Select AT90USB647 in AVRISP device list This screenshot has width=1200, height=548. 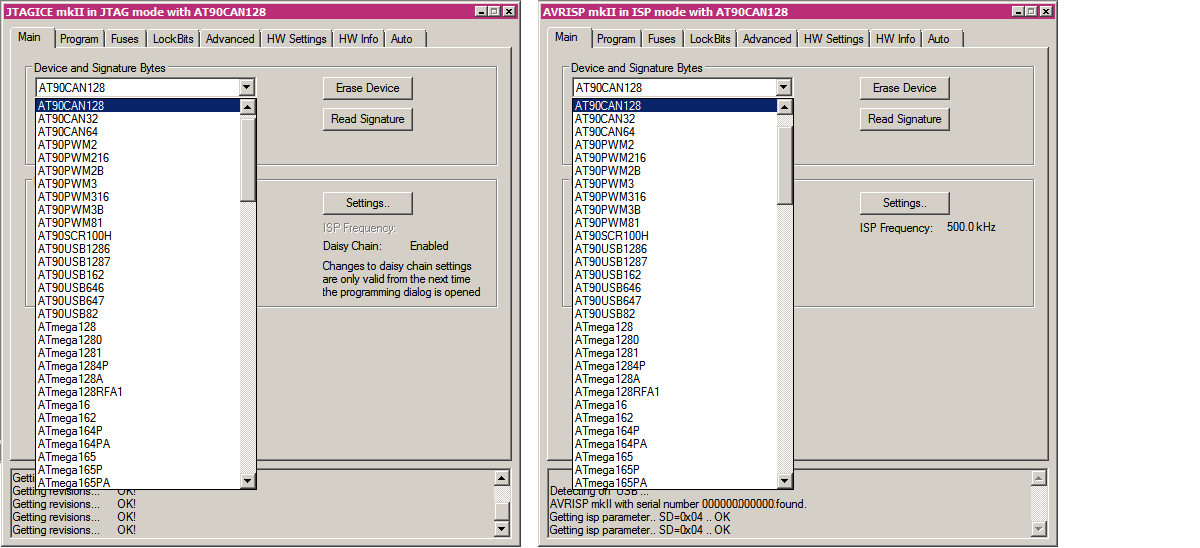click(x=675, y=301)
